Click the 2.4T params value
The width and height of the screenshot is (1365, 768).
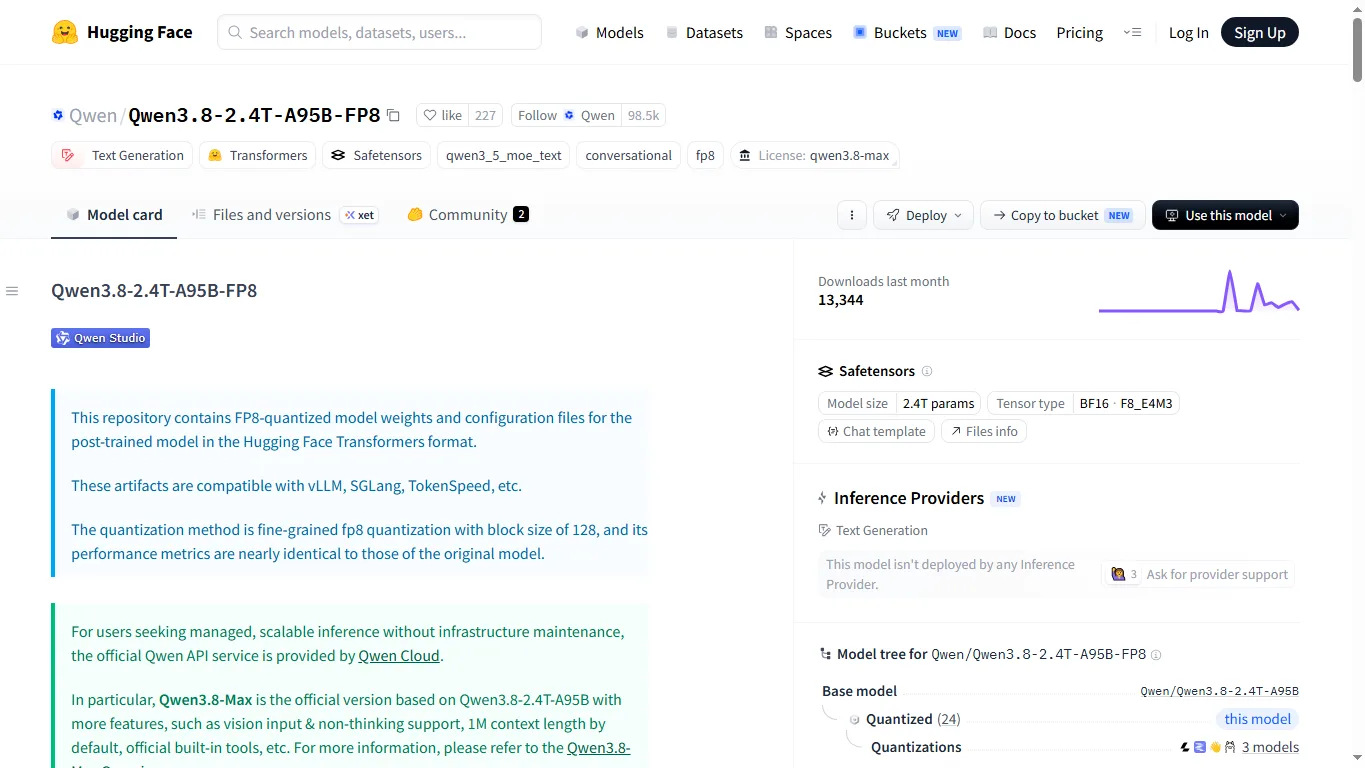(x=938, y=404)
